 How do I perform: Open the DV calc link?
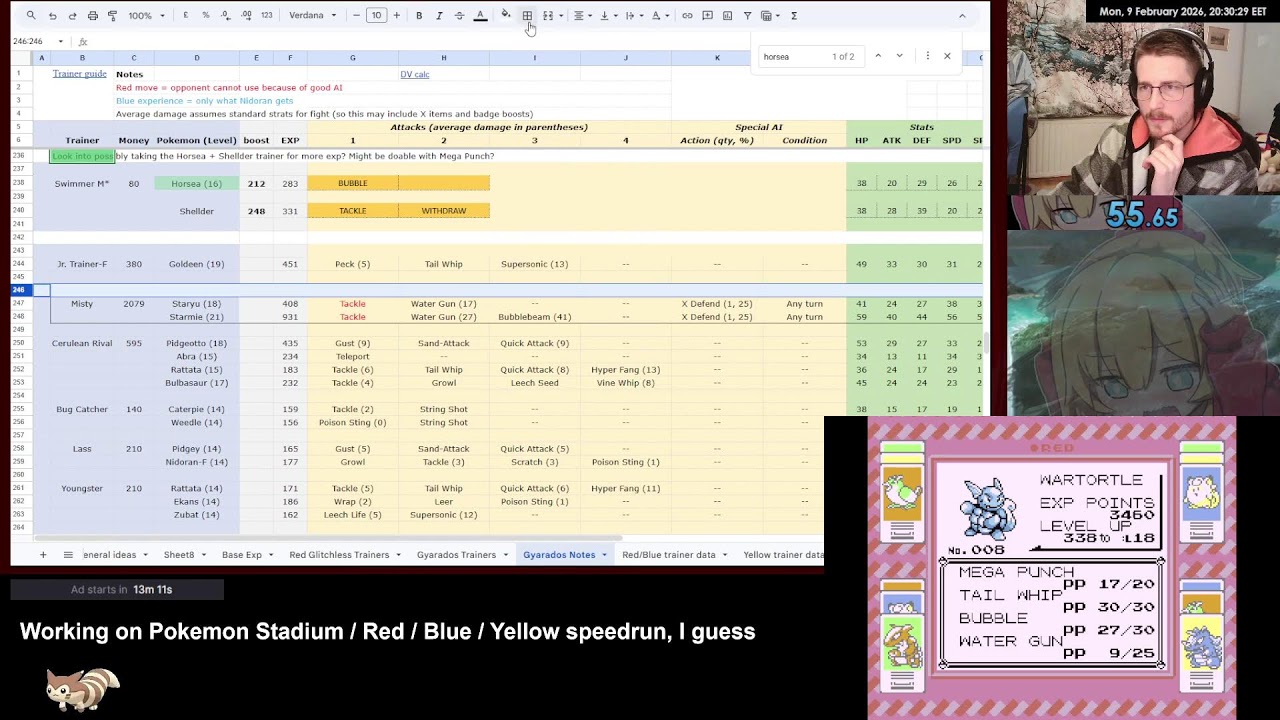pos(415,74)
